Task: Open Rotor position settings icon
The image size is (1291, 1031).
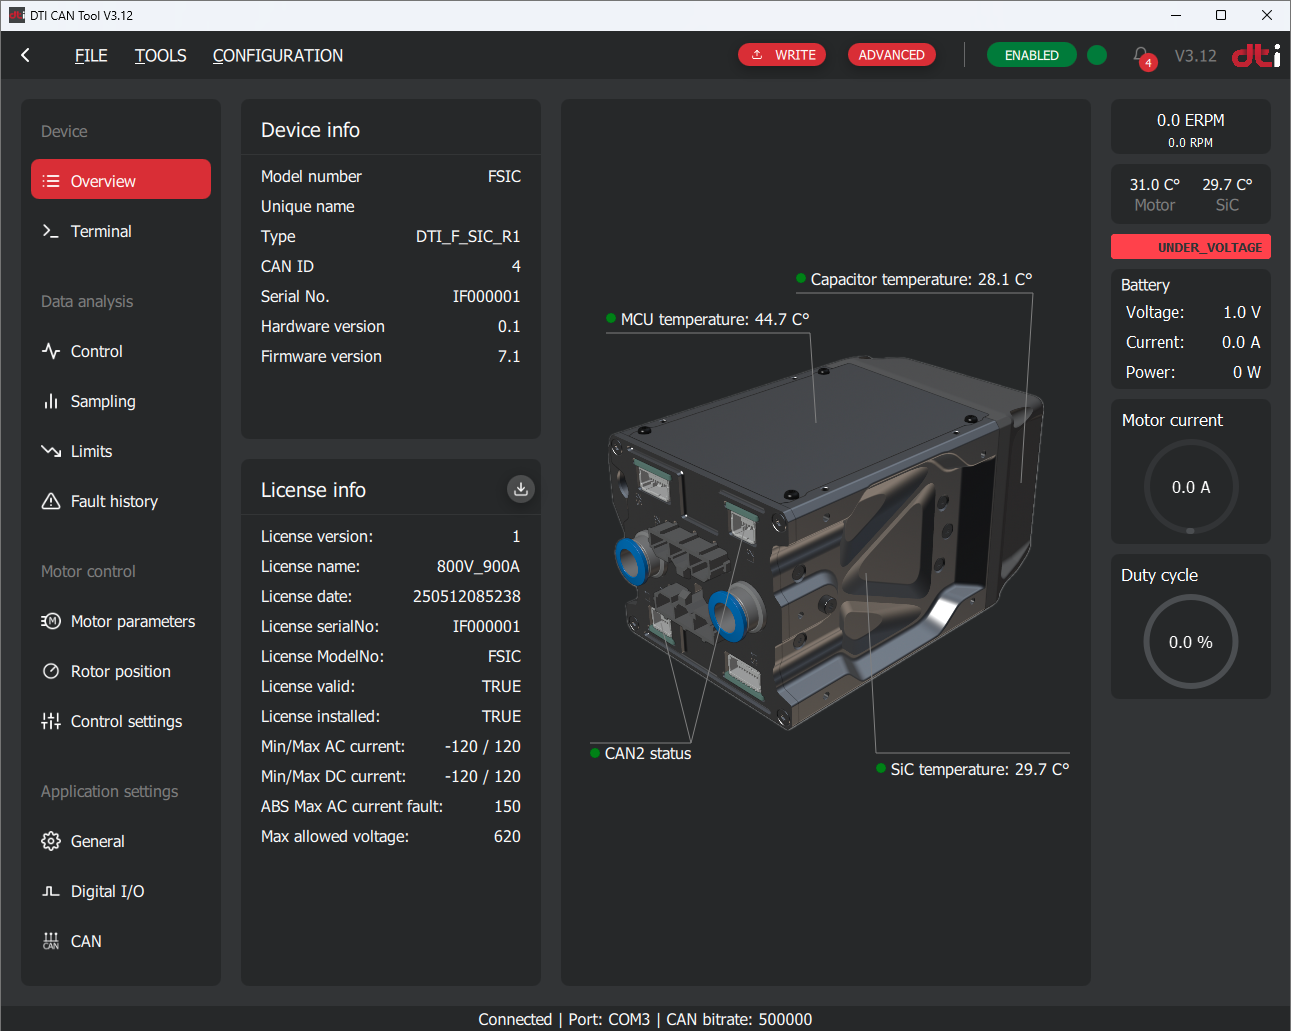Action: pyautogui.click(x=51, y=671)
